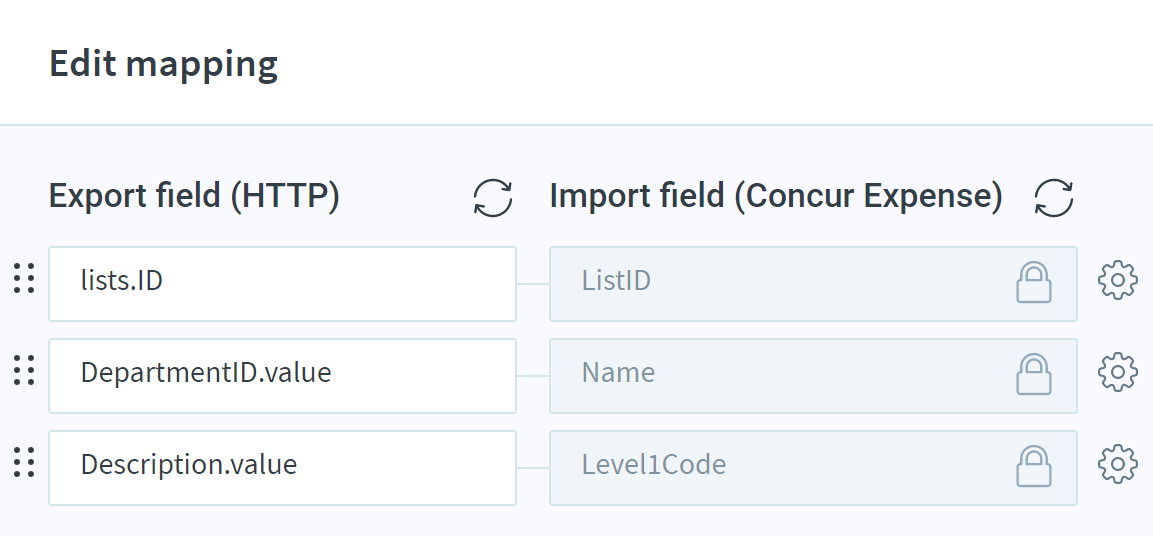Image resolution: width=1153 pixels, height=536 pixels.
Task: Focus the DepartmentID.value export field
Action: [282, 376]
